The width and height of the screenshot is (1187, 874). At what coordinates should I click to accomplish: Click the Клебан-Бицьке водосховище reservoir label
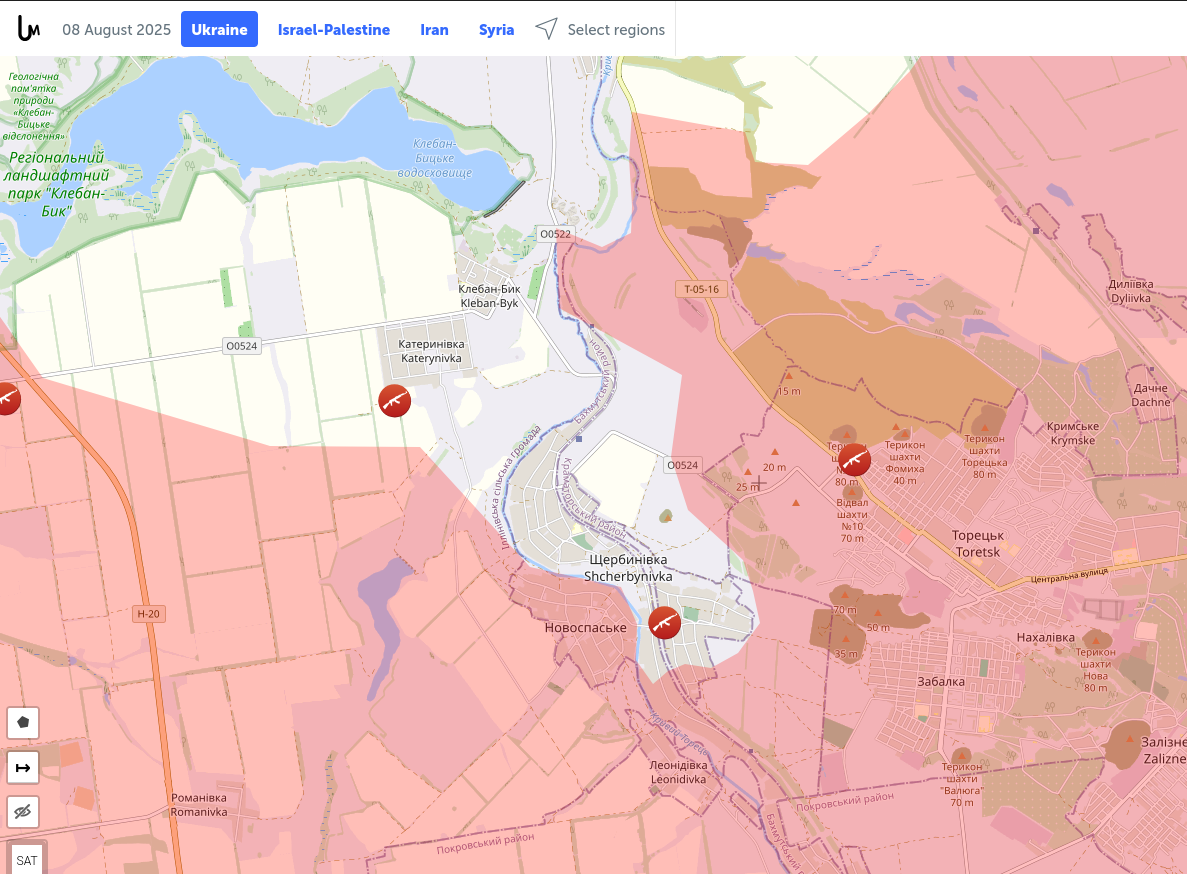pyautogui.click(x=435, y=158)
